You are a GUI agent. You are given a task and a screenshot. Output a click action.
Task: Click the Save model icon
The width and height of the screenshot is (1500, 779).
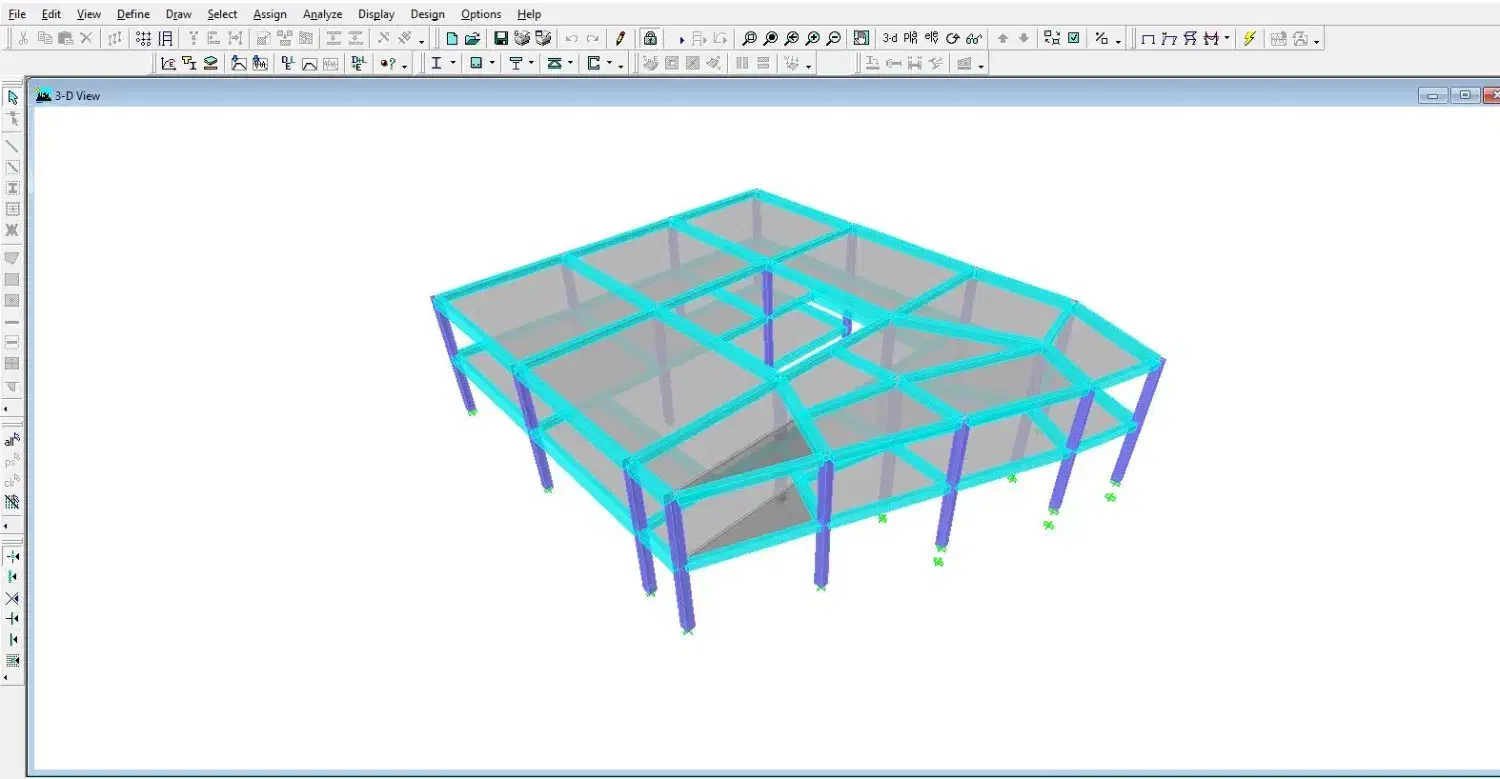click(x=501, y=39)
